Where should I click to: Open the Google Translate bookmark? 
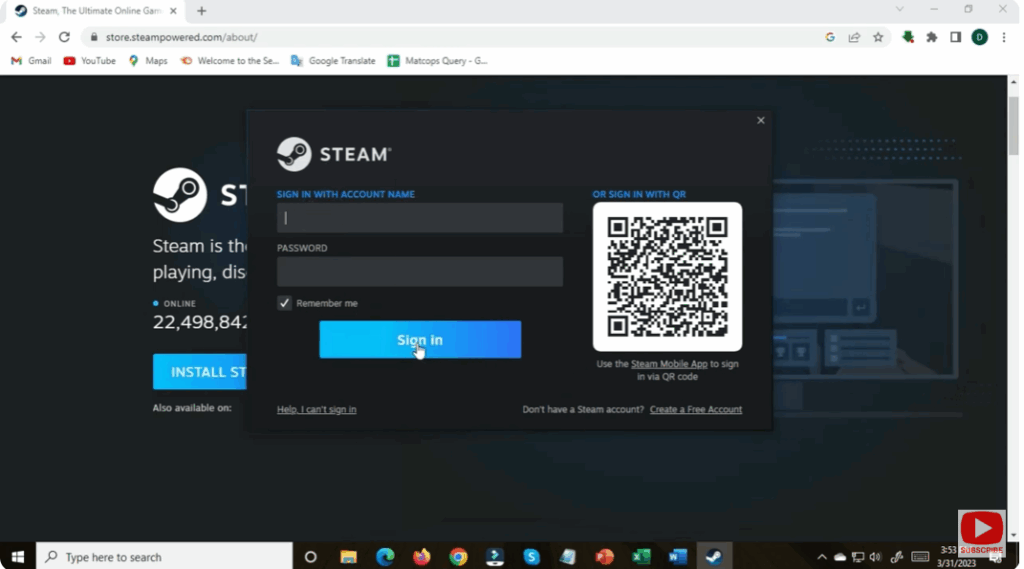(334, 61)
